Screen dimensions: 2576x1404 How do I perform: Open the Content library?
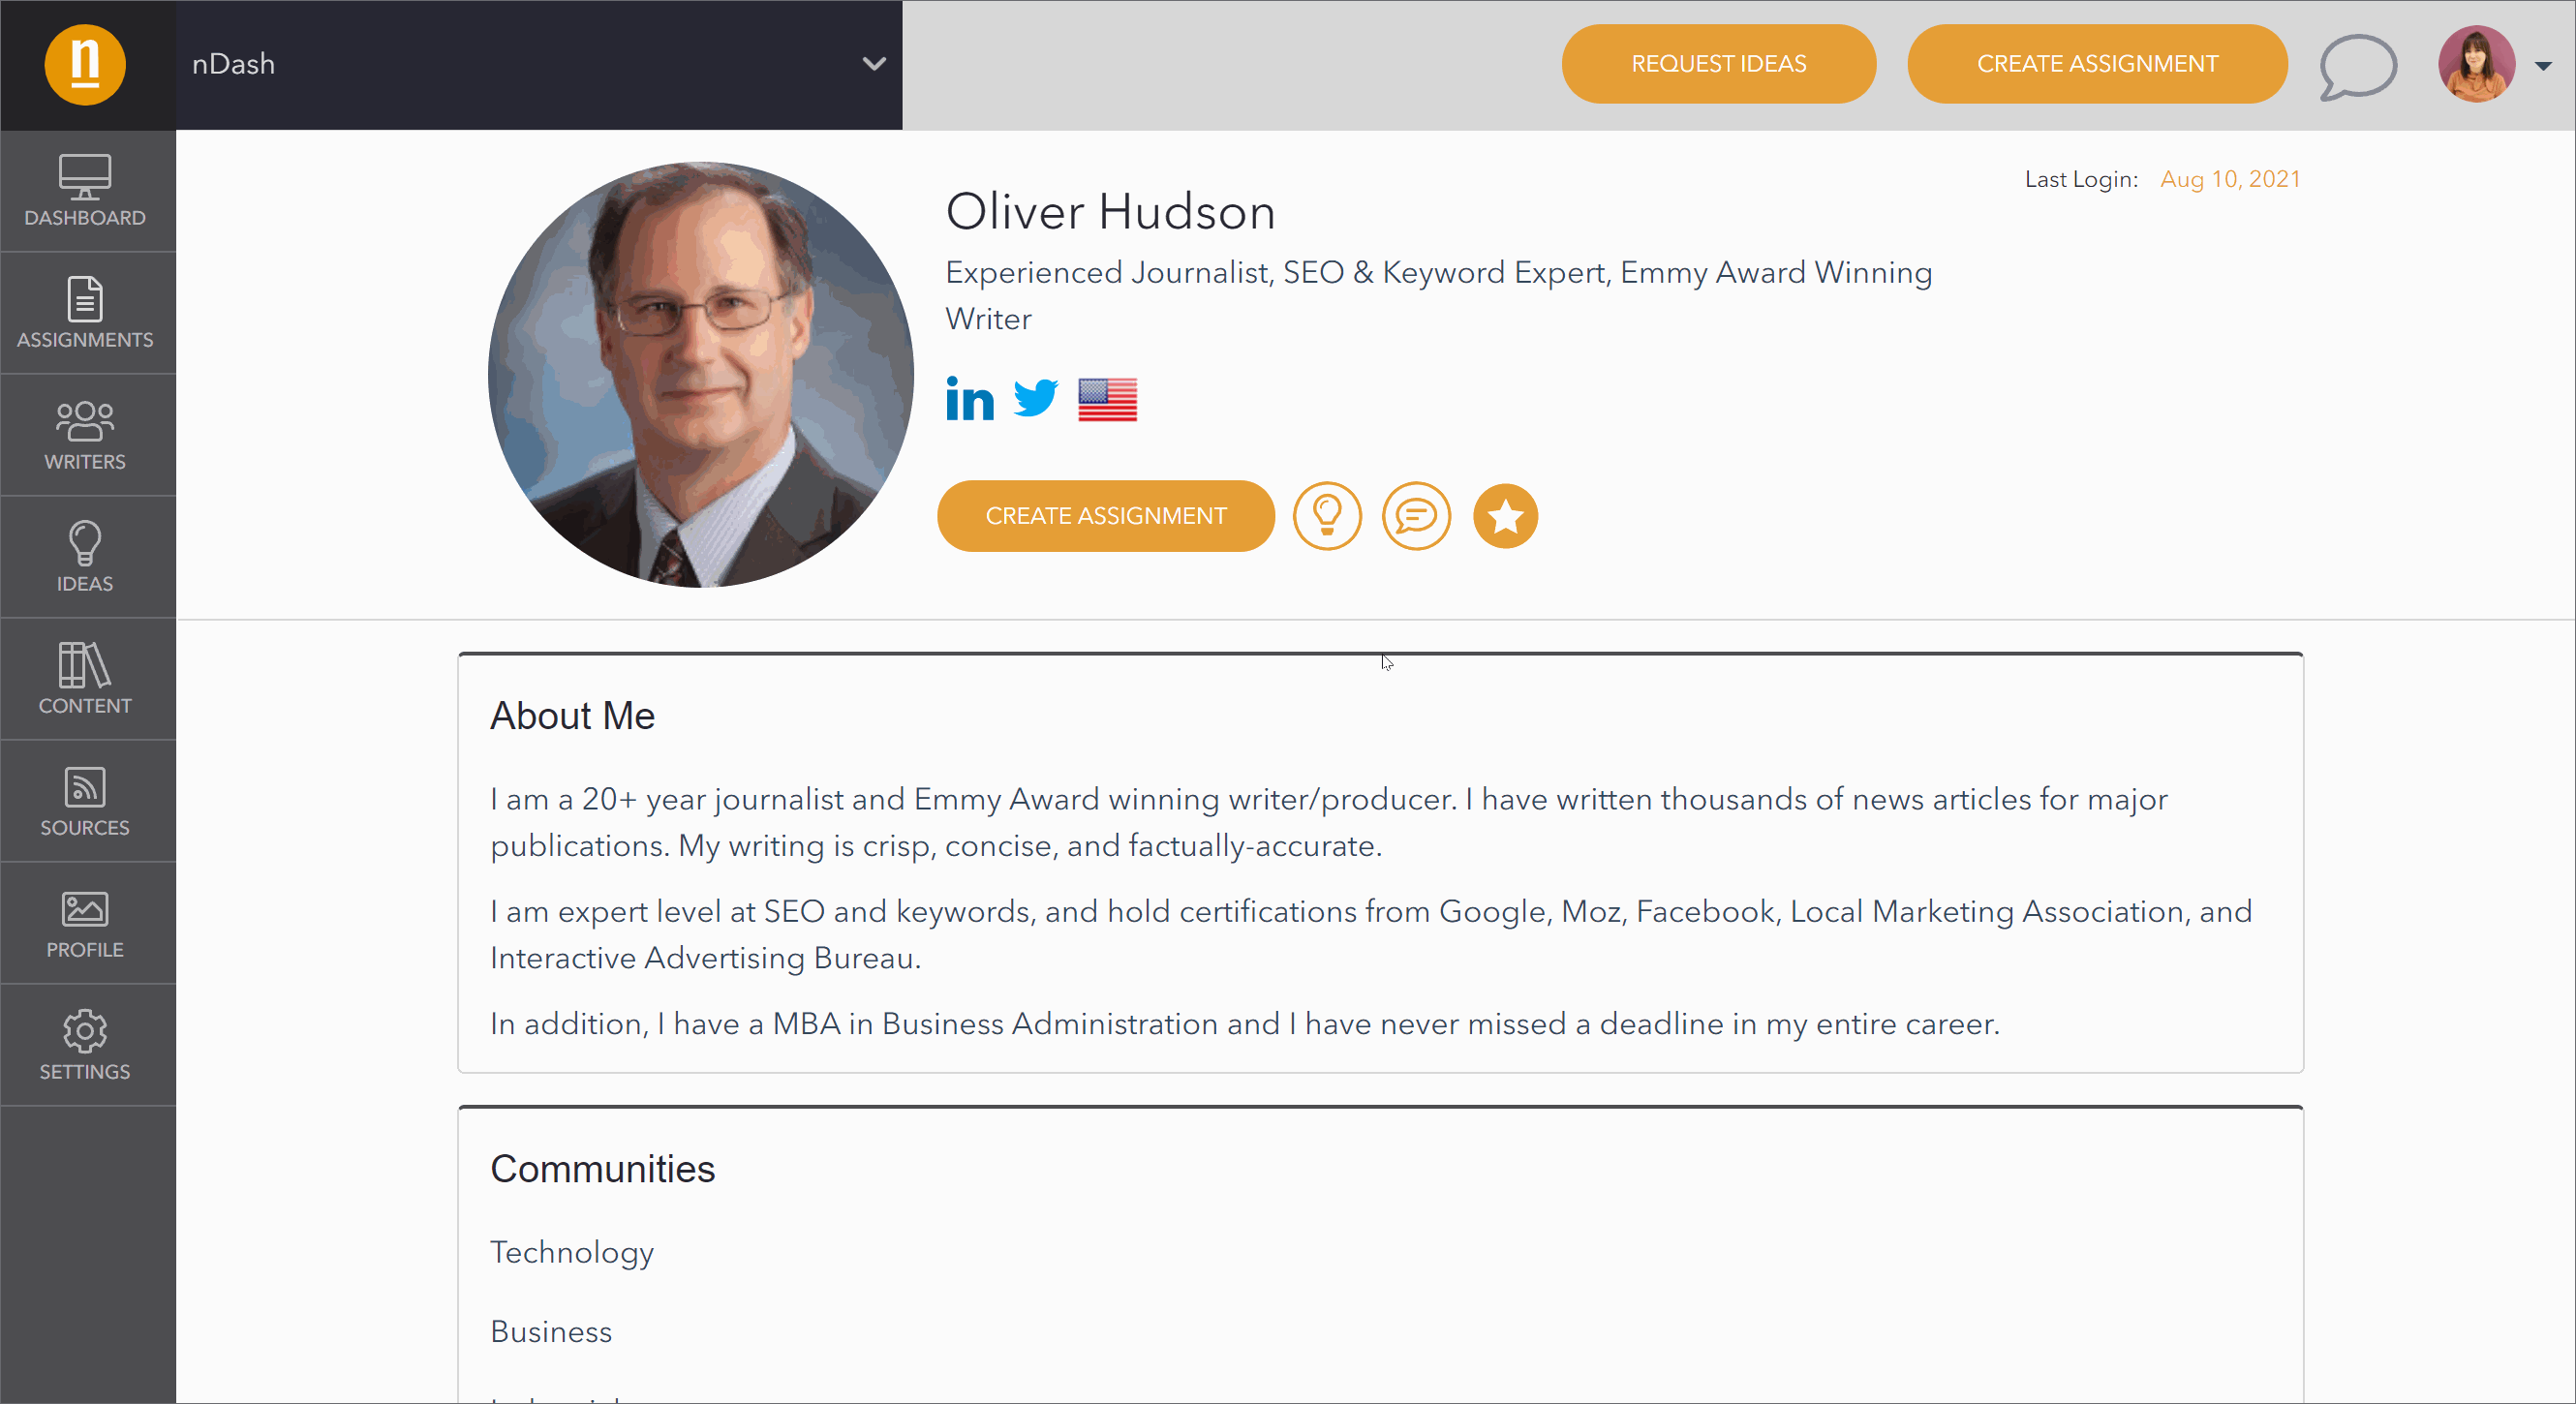85,679
